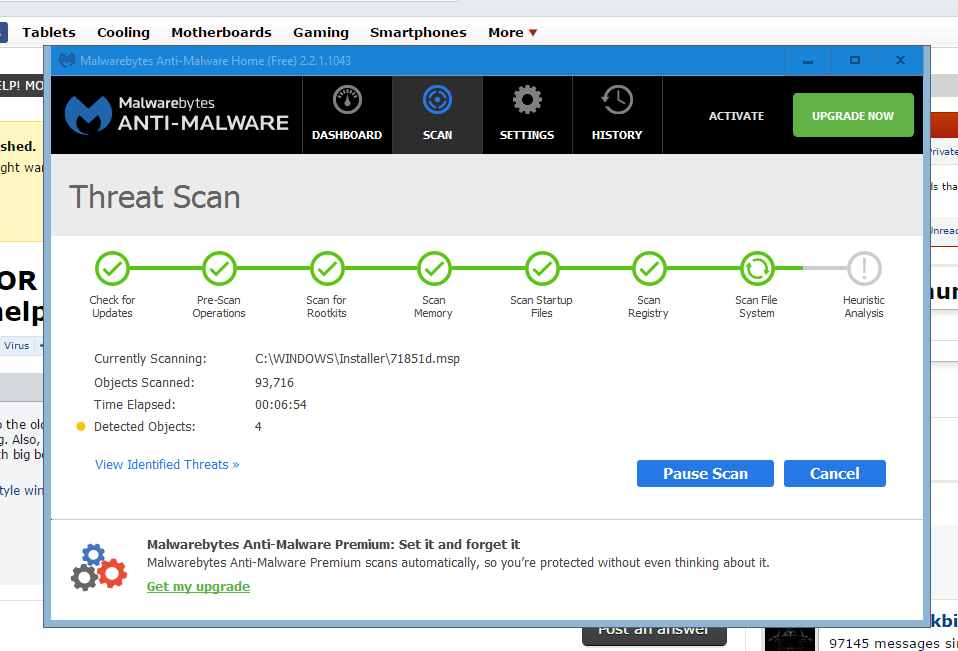Click the Pre-Scan Operations step checkmark
This screenshot has height=651, width=958.
(x=219, y=269)
